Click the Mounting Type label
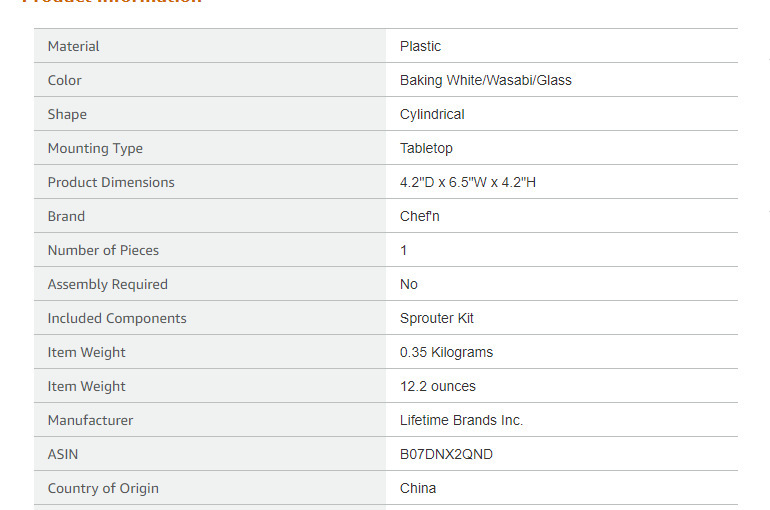 coord(95,148)
